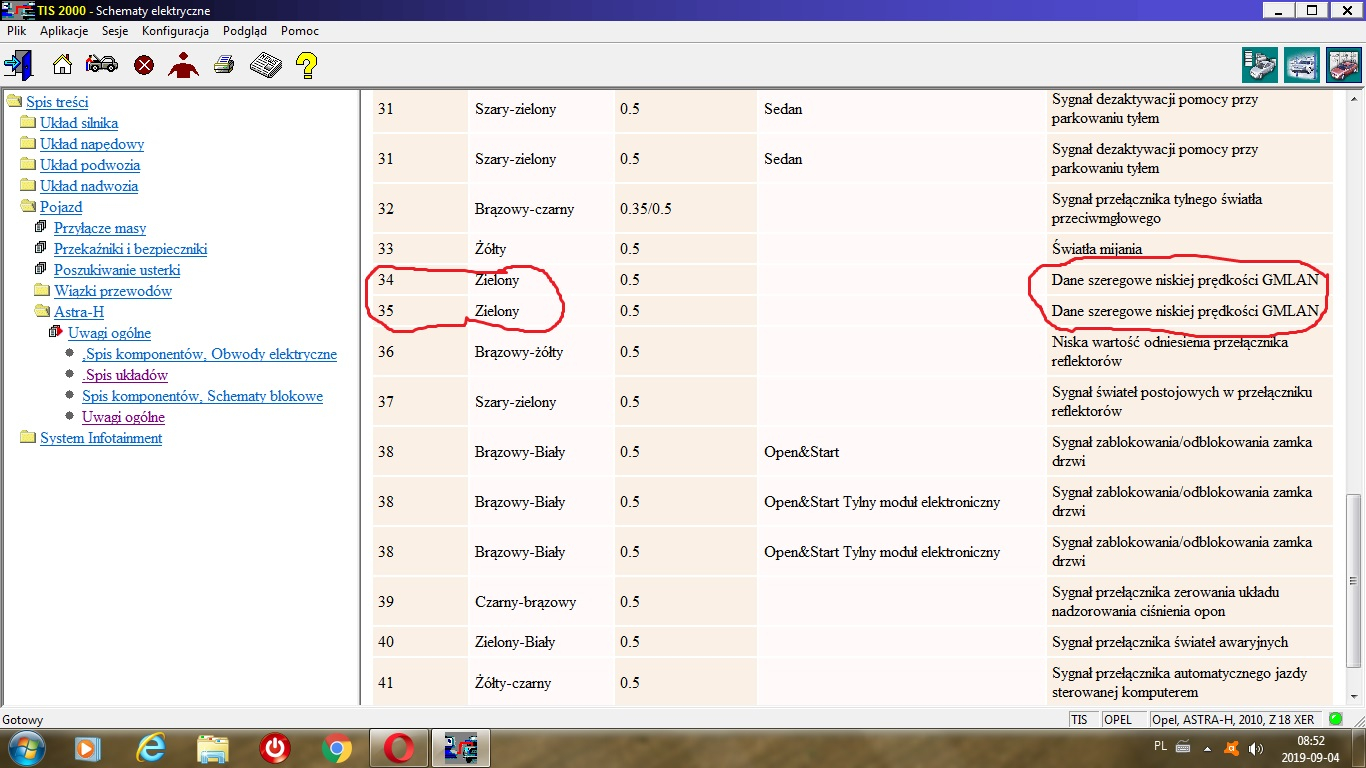Click the red power icon in taskbar

coord(274,748)
